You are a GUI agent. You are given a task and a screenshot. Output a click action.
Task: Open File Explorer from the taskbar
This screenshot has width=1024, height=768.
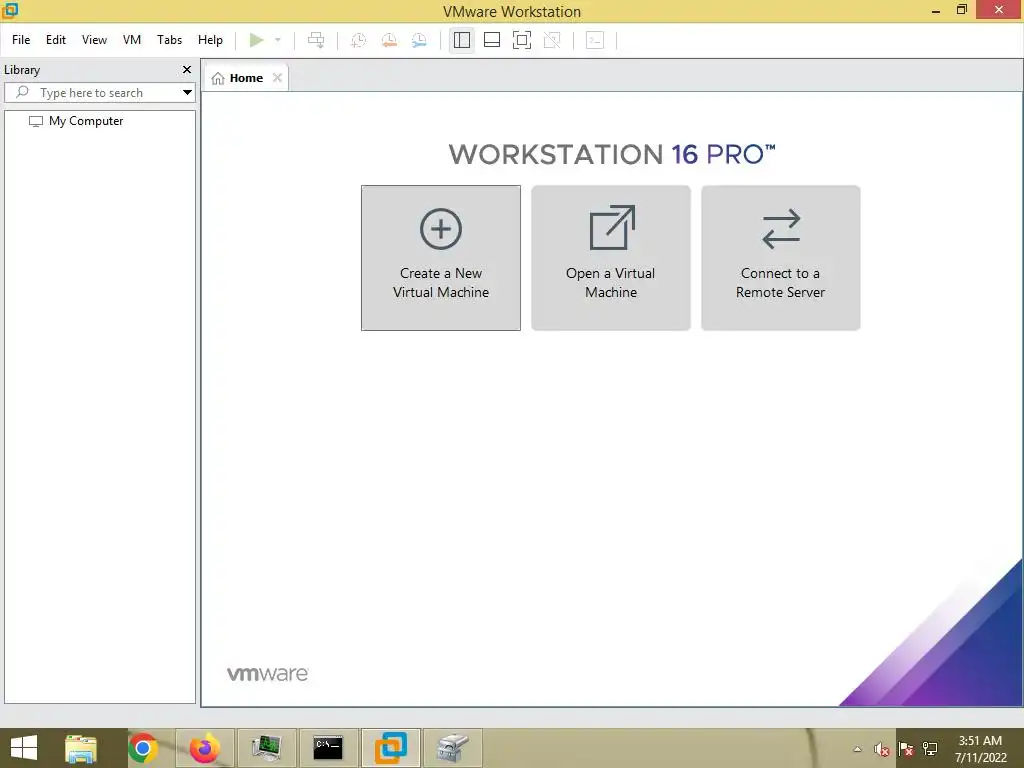coord(81,748)
